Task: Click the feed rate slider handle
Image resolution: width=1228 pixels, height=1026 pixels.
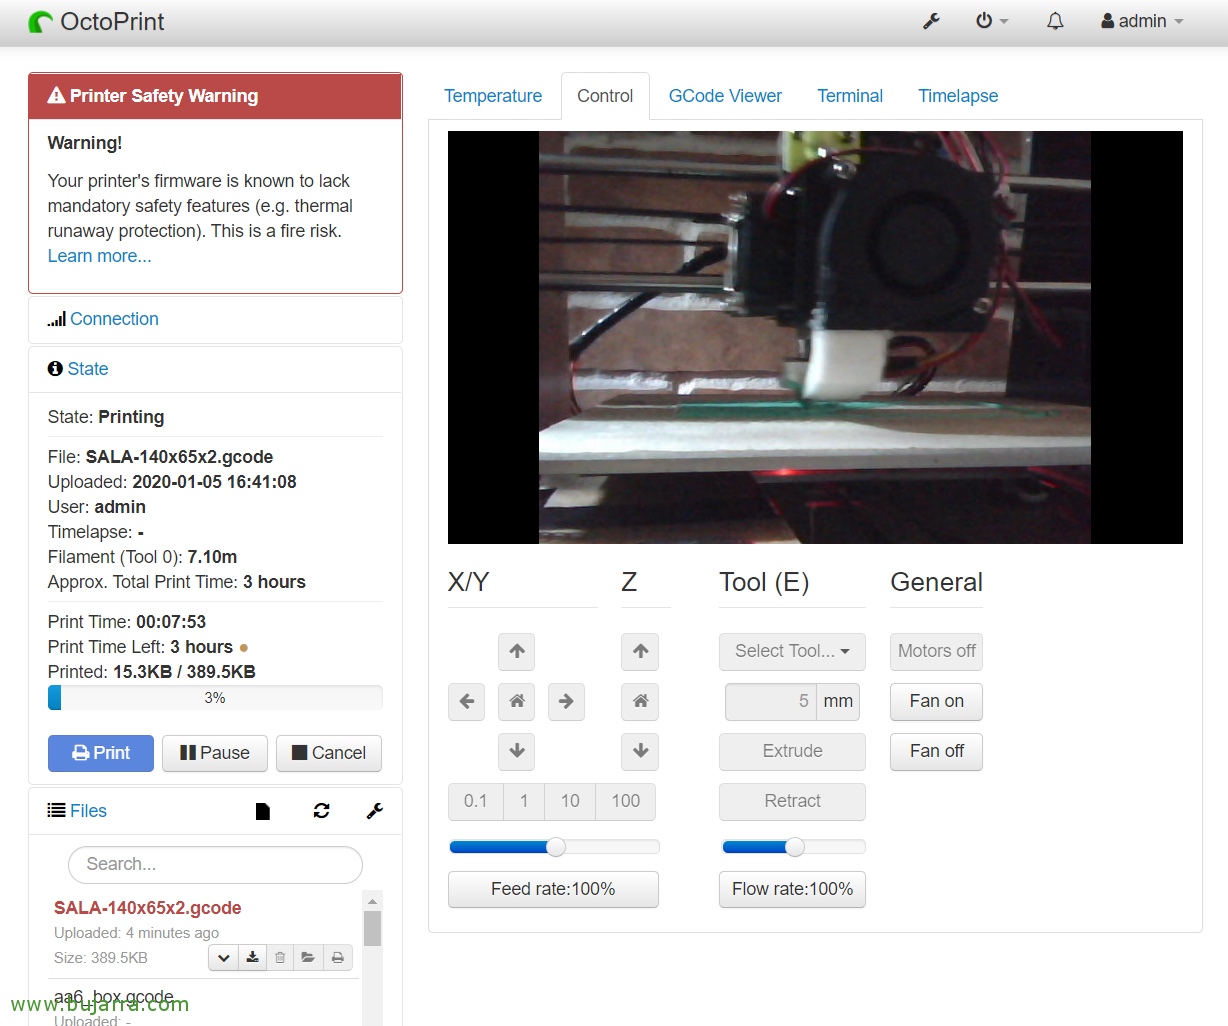Action: pyautogui.click(x=556, y=847)
